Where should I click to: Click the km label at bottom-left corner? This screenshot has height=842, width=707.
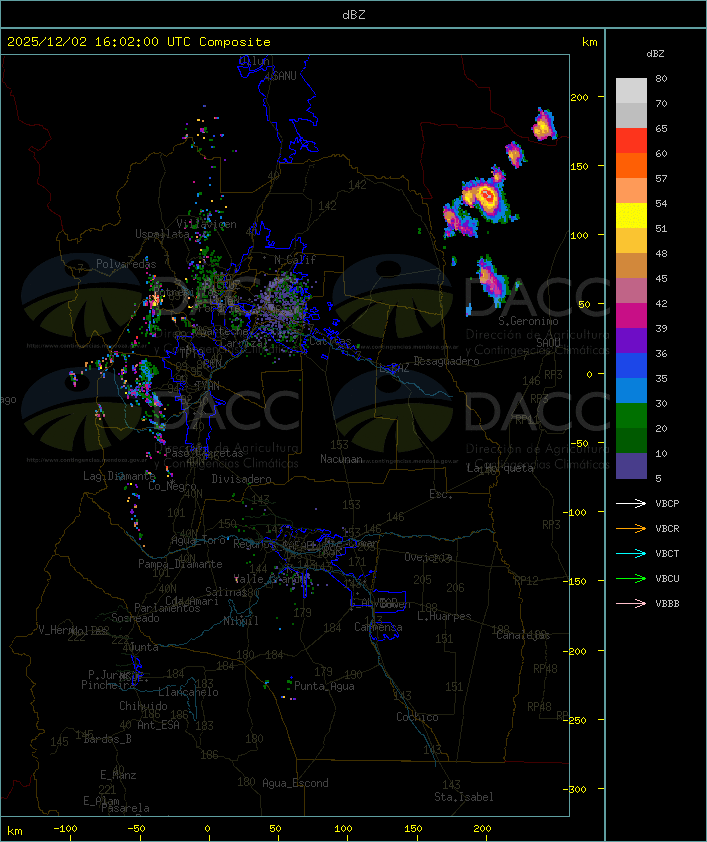pos(14,831)
